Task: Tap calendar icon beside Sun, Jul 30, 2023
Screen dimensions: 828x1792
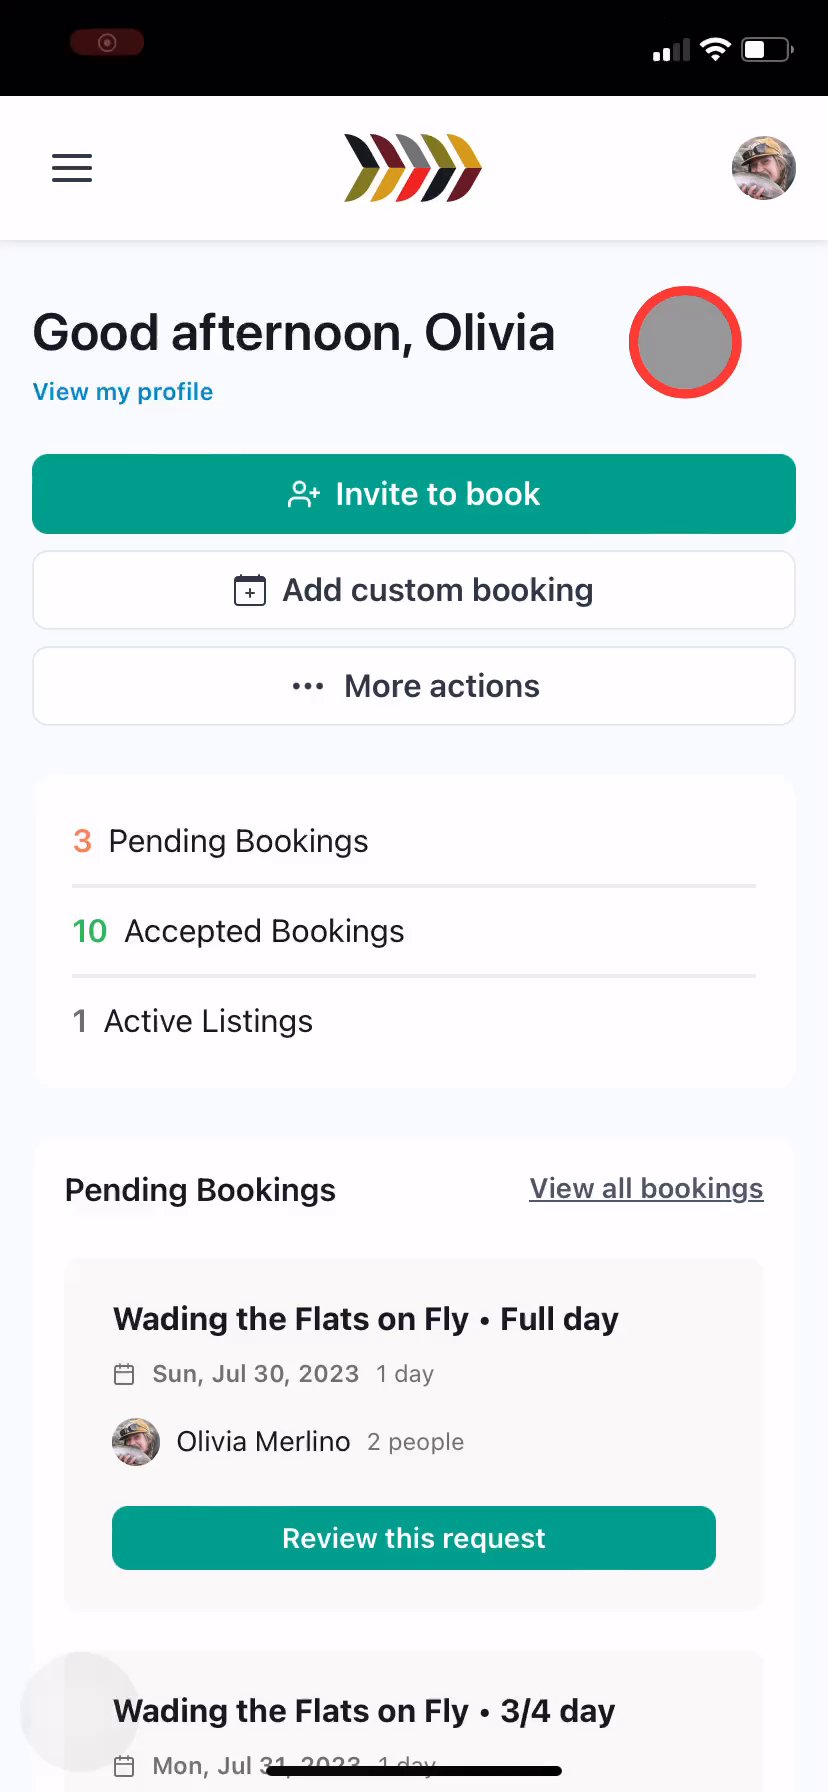Action: tap(124, 1374)
